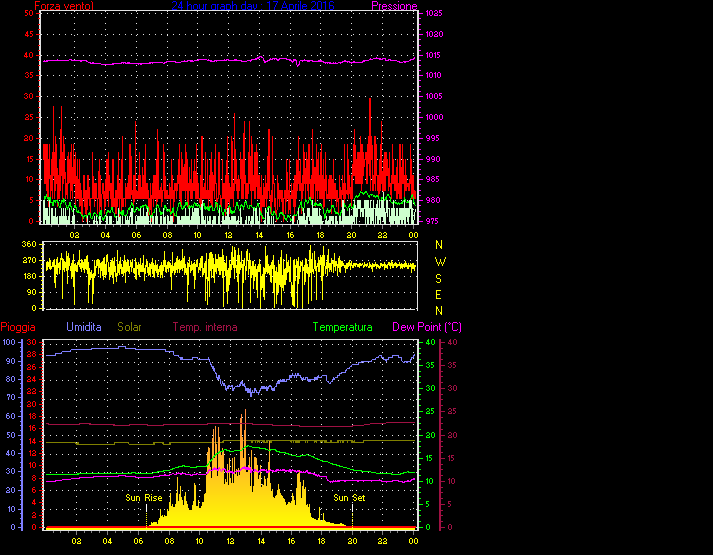Click the 'Pressione' axis label
Viewport: 713px width, 555px height.
pos(394,6)
